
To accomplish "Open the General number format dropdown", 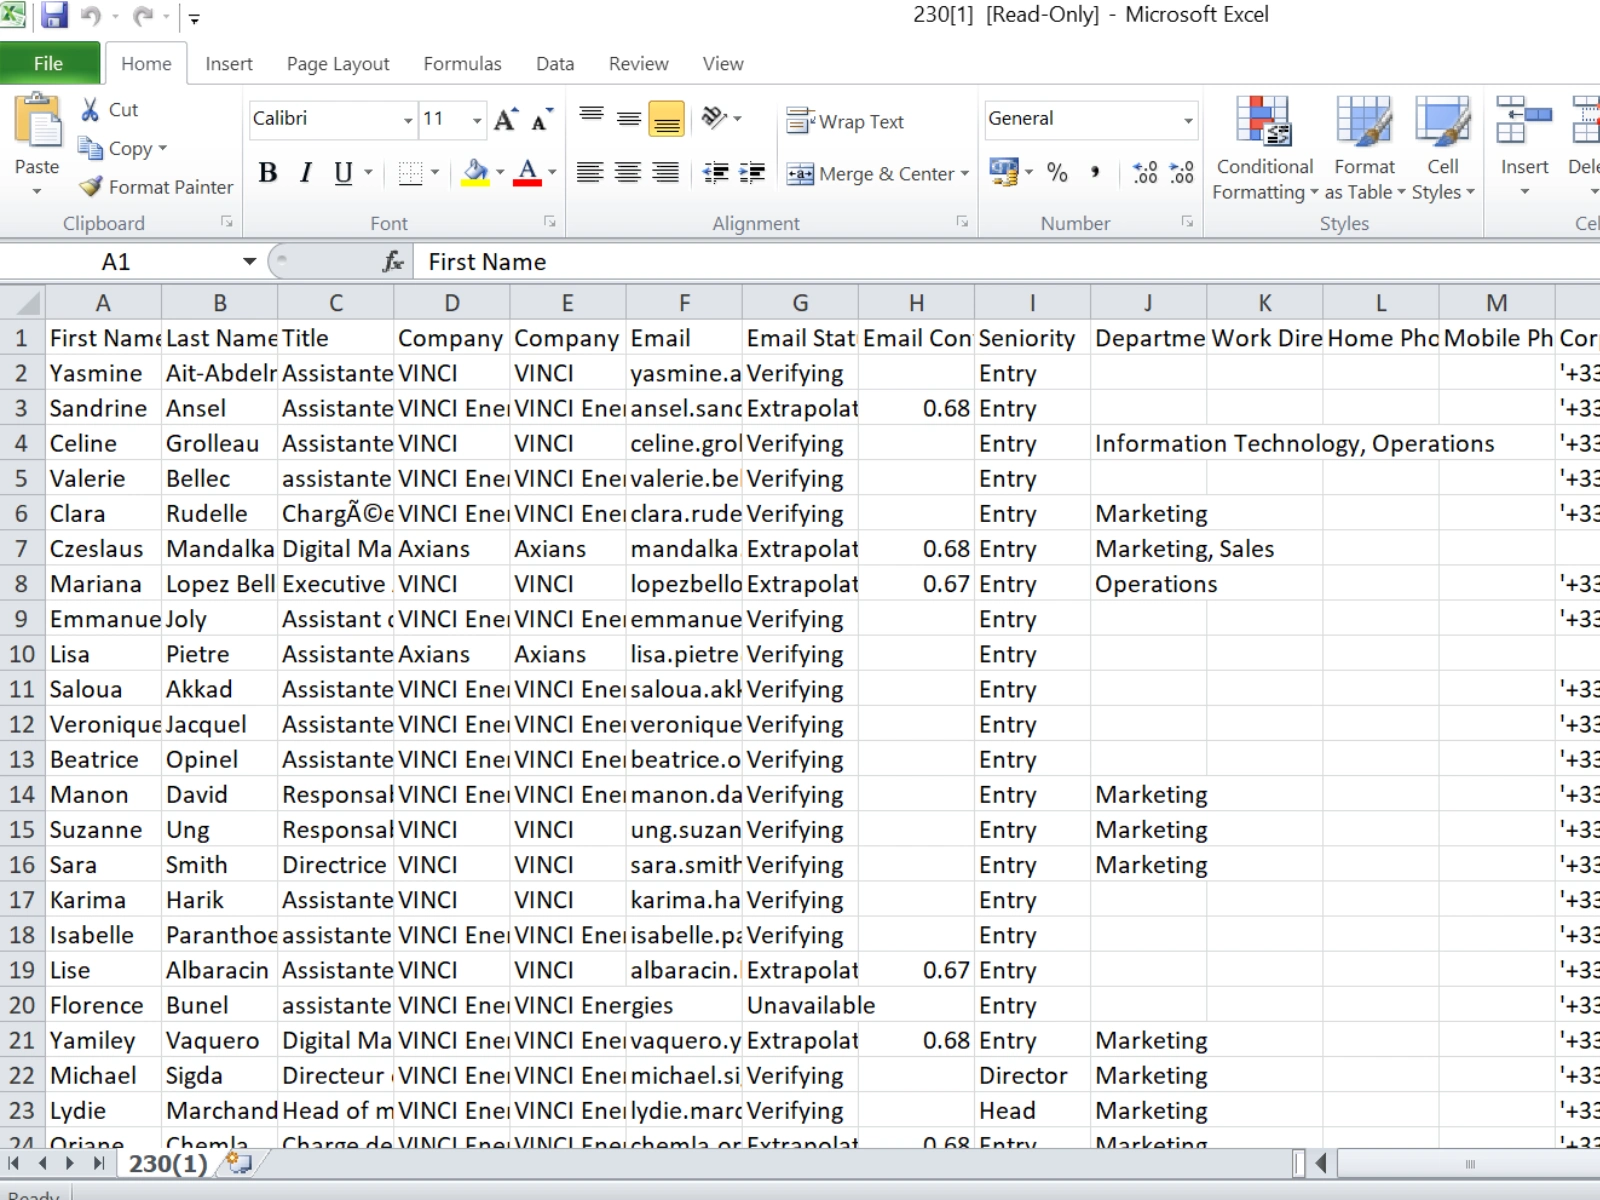I will coord(1188,120).
